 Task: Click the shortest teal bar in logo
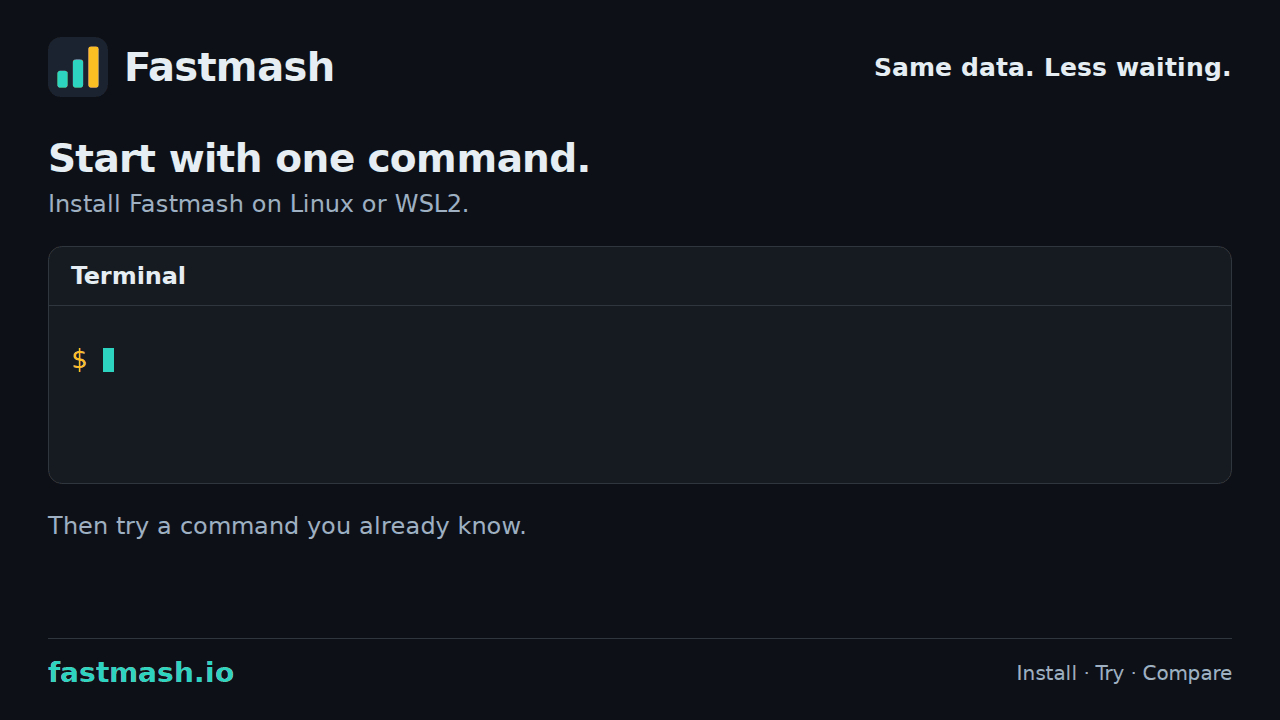[63, 79]
